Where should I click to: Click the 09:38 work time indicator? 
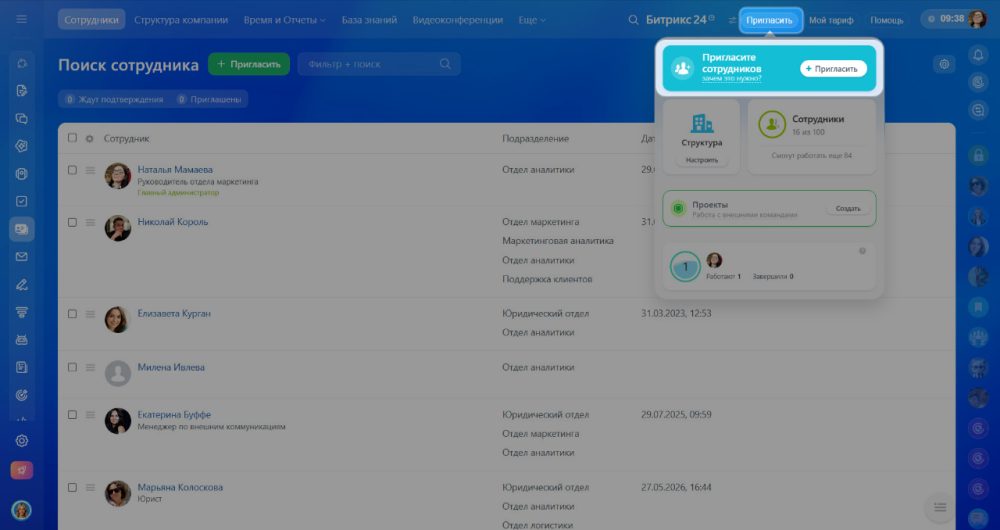tap(946, 19)
